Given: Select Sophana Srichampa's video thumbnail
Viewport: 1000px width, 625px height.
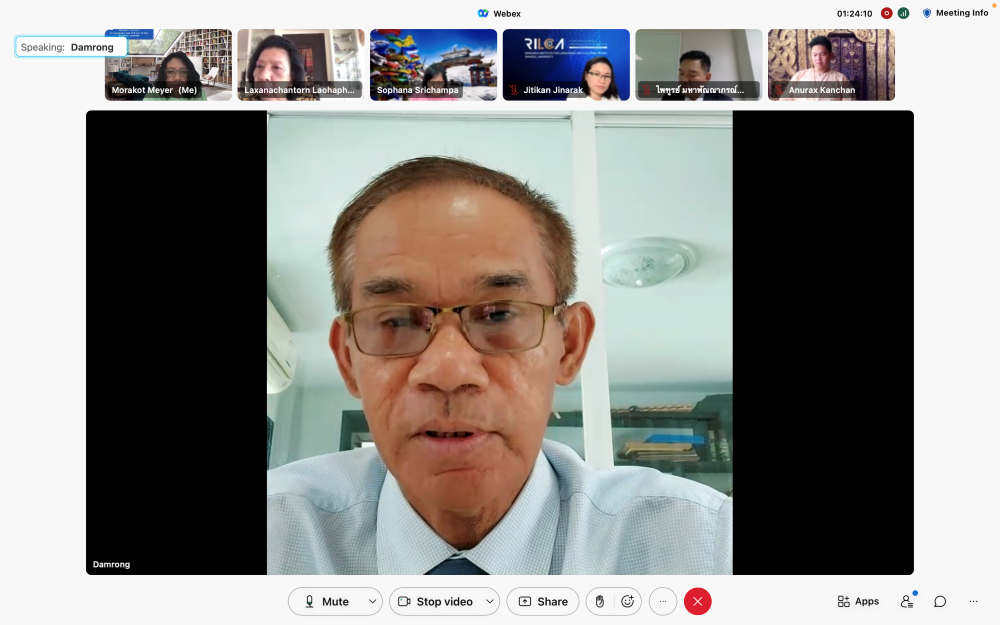Looking at the screenshot, I should [433, 64].
